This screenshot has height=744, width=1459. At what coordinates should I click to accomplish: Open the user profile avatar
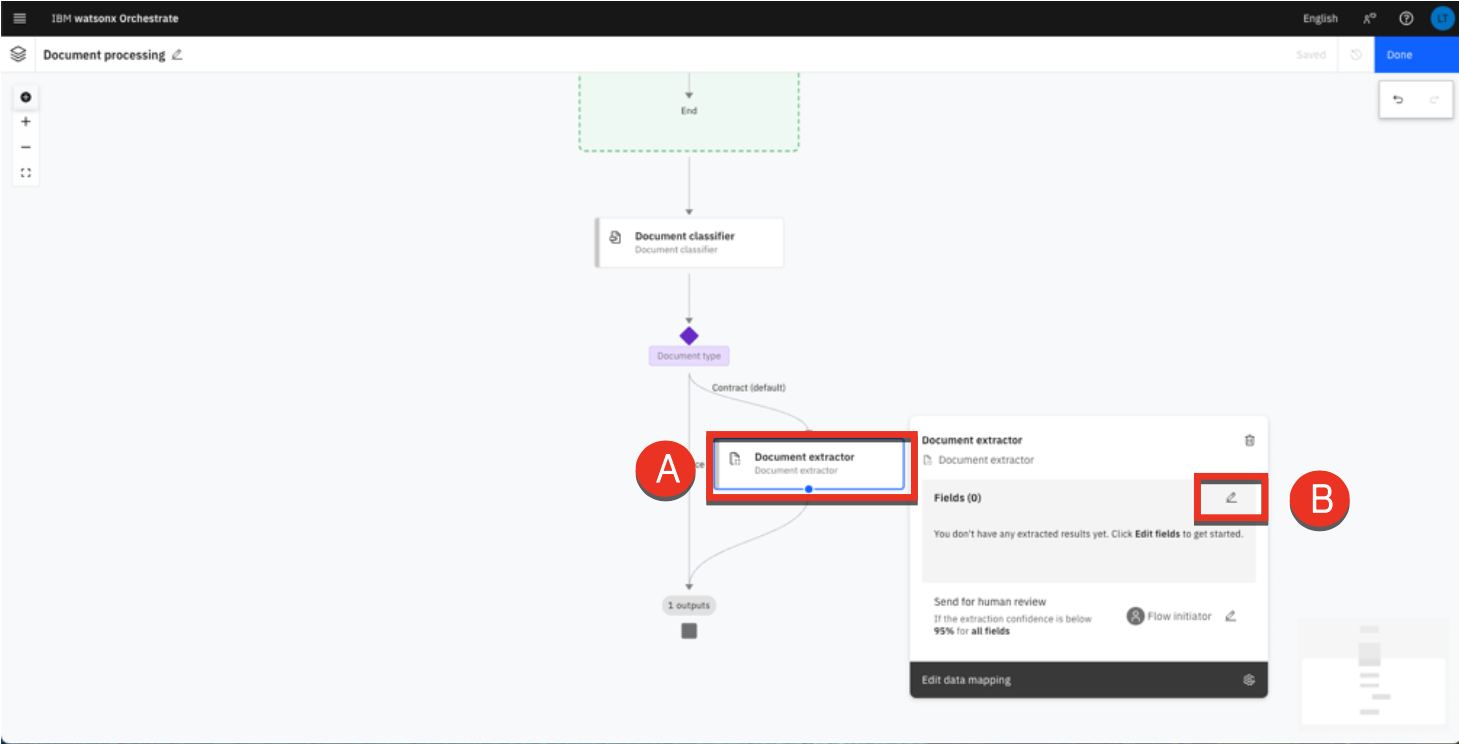coord(1441,18)
